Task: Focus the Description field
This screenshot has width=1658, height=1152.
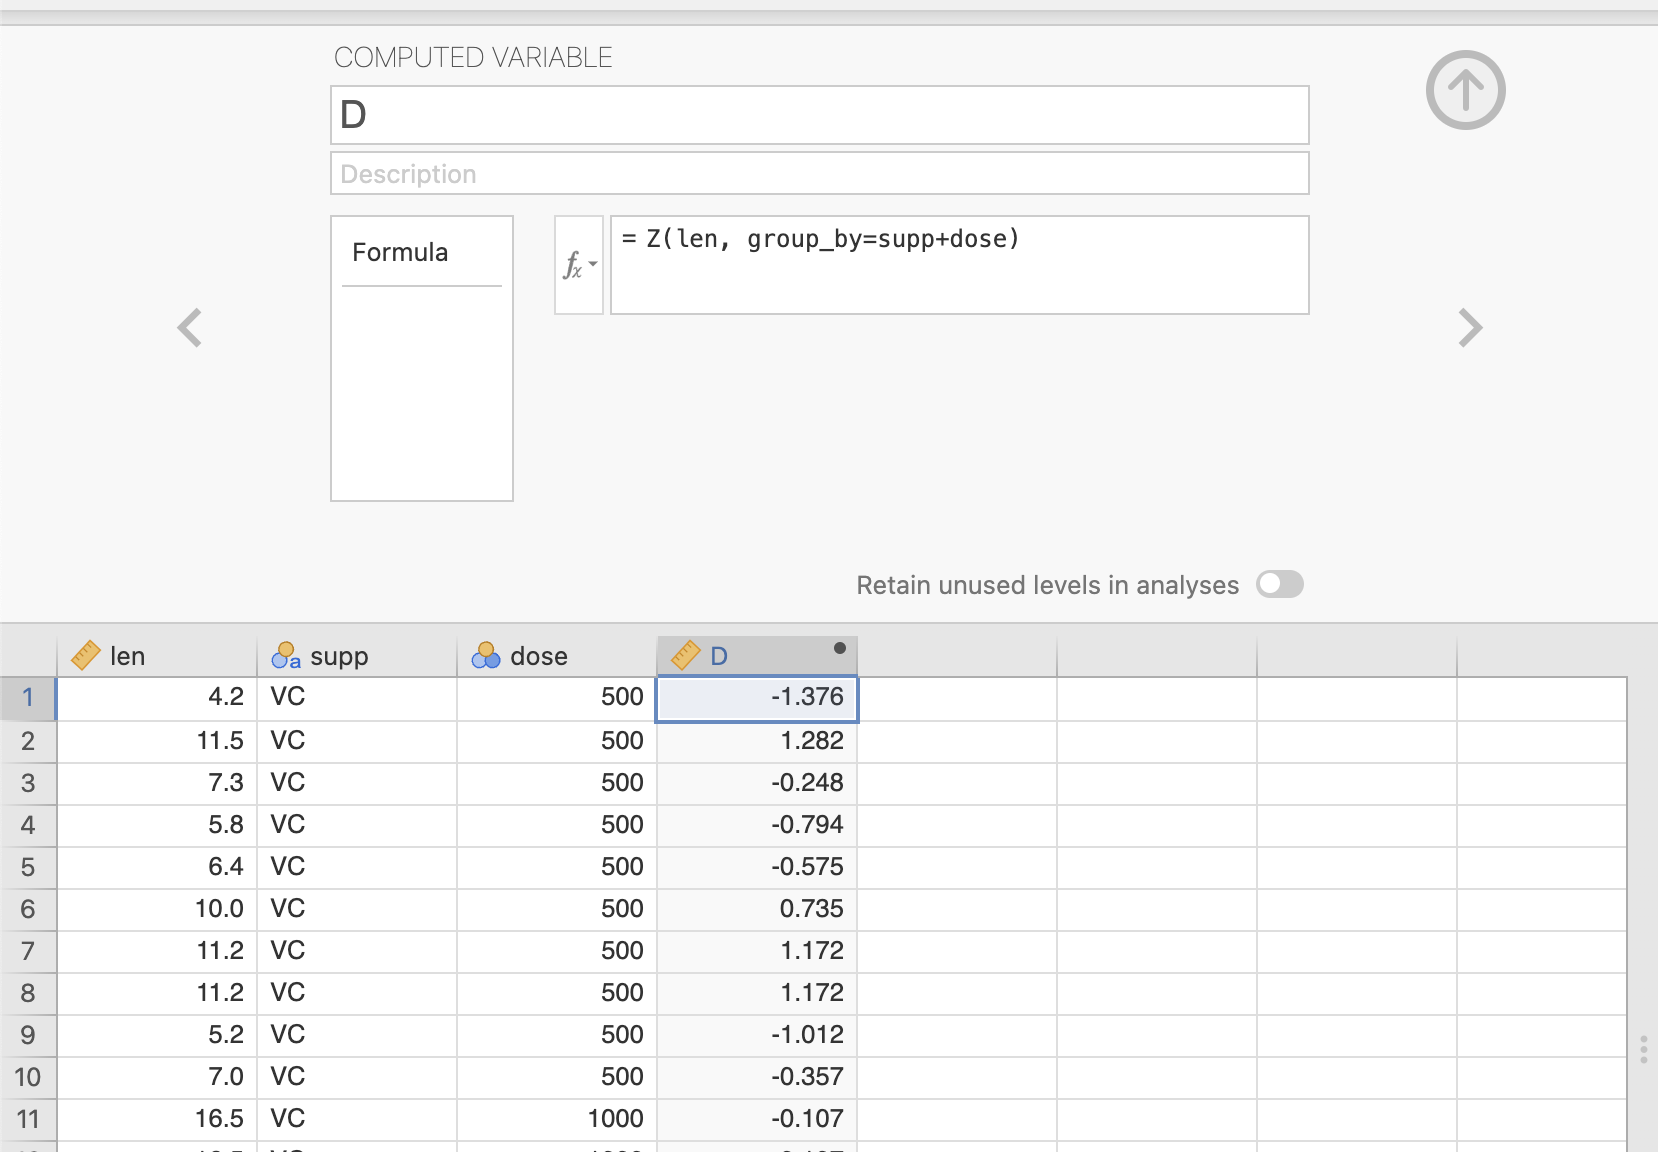Action: 819,173
